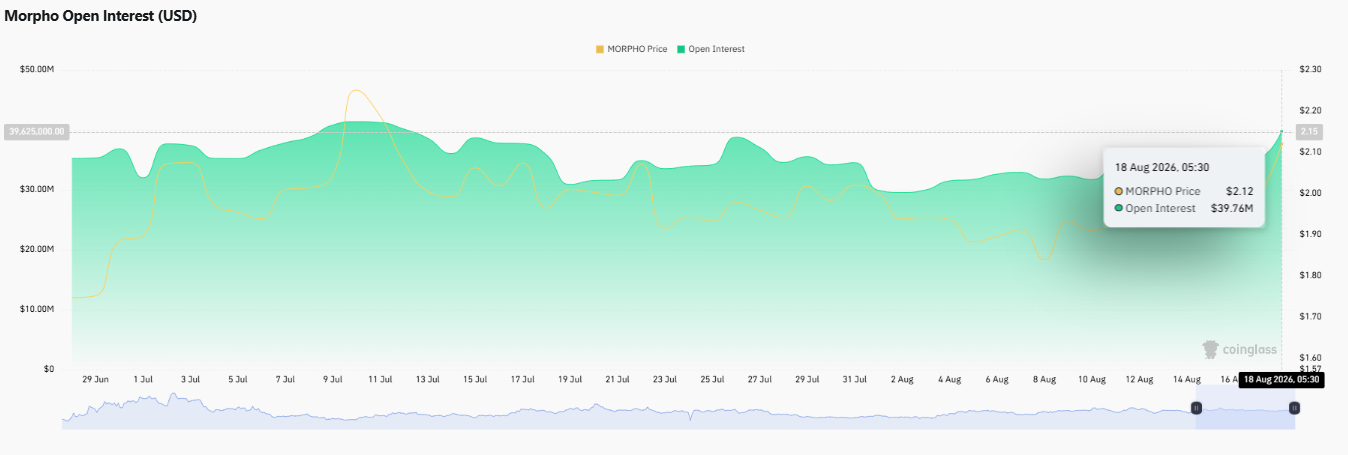Toggle the Open Interest legend series

(x=711, y=49)
